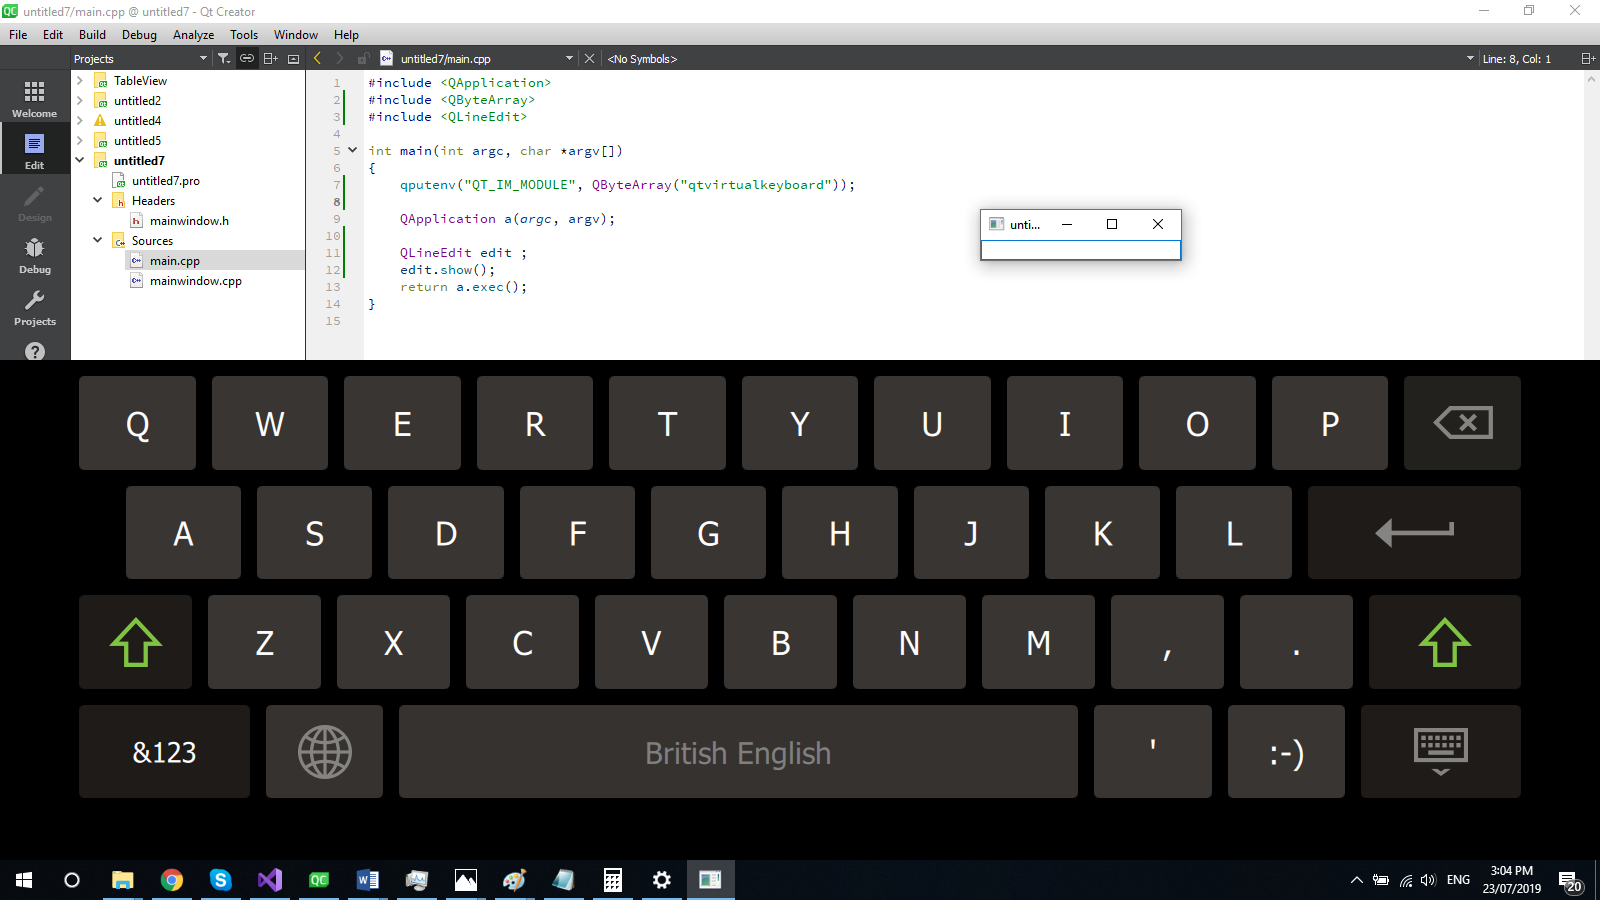1600x900 pixels.
Task: Open Calculator from taskbar
Action: [613, 880]
